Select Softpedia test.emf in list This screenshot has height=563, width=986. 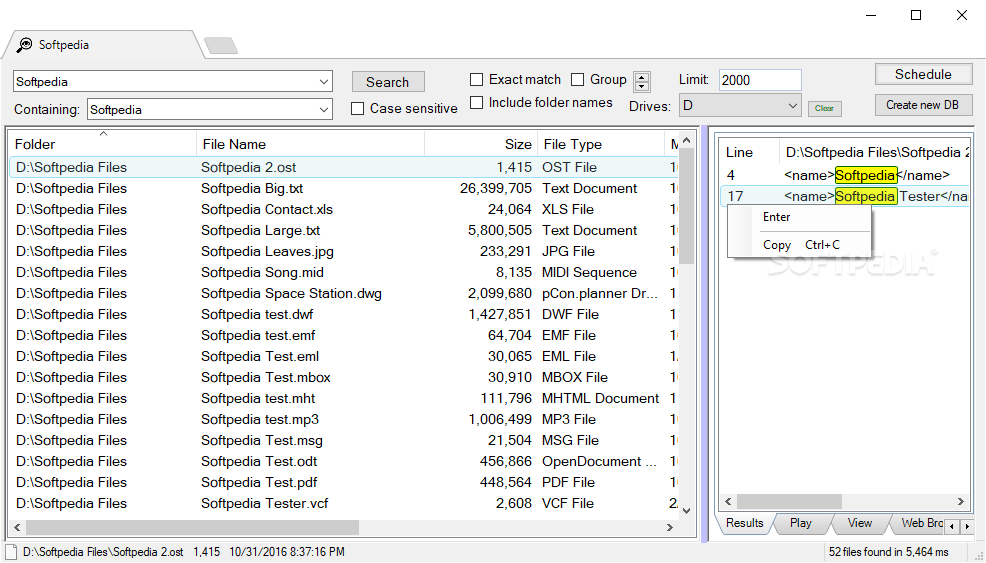pyautogui.click(x=344, y=335)
